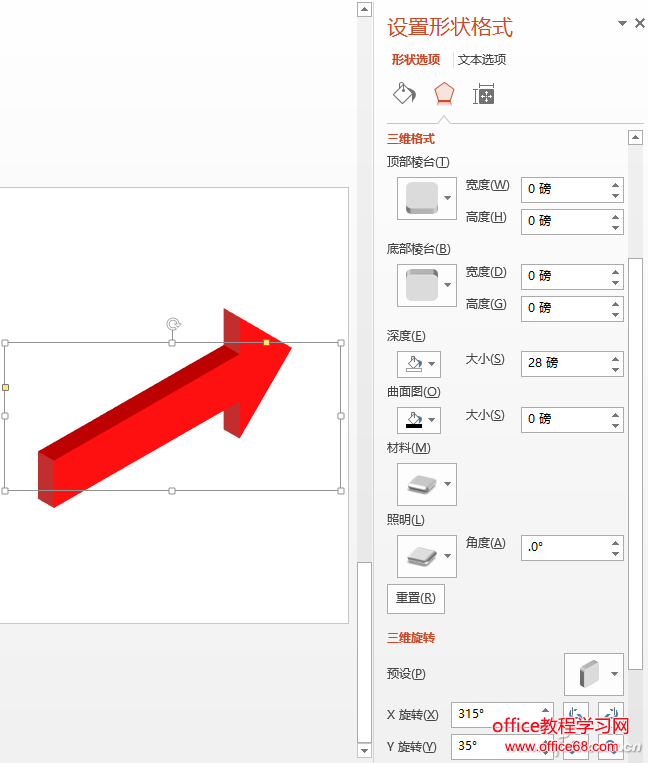Increase top bevel 宽度(W) value
This screenshot has width=648, height=763.
(x=615, y=184)
